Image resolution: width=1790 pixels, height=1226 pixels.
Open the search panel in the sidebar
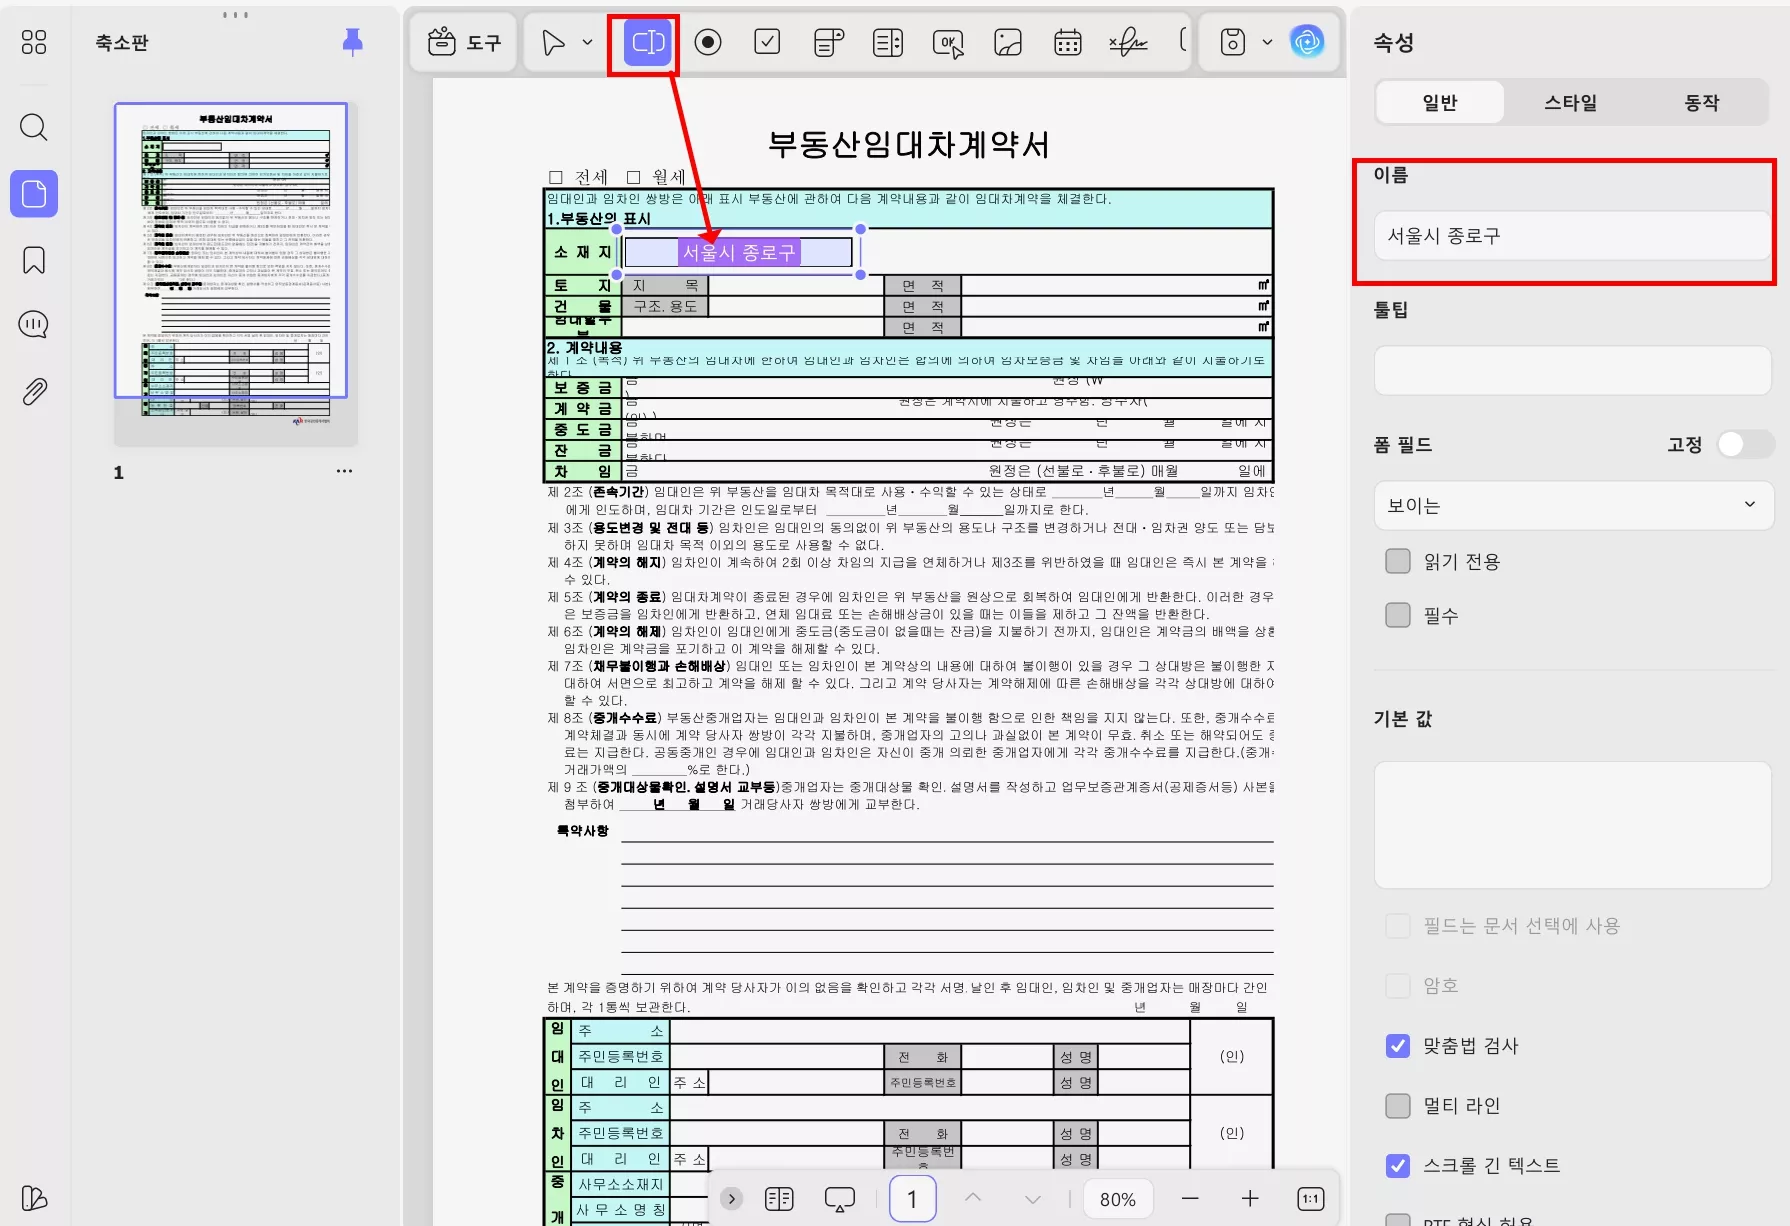coord(33,128)
